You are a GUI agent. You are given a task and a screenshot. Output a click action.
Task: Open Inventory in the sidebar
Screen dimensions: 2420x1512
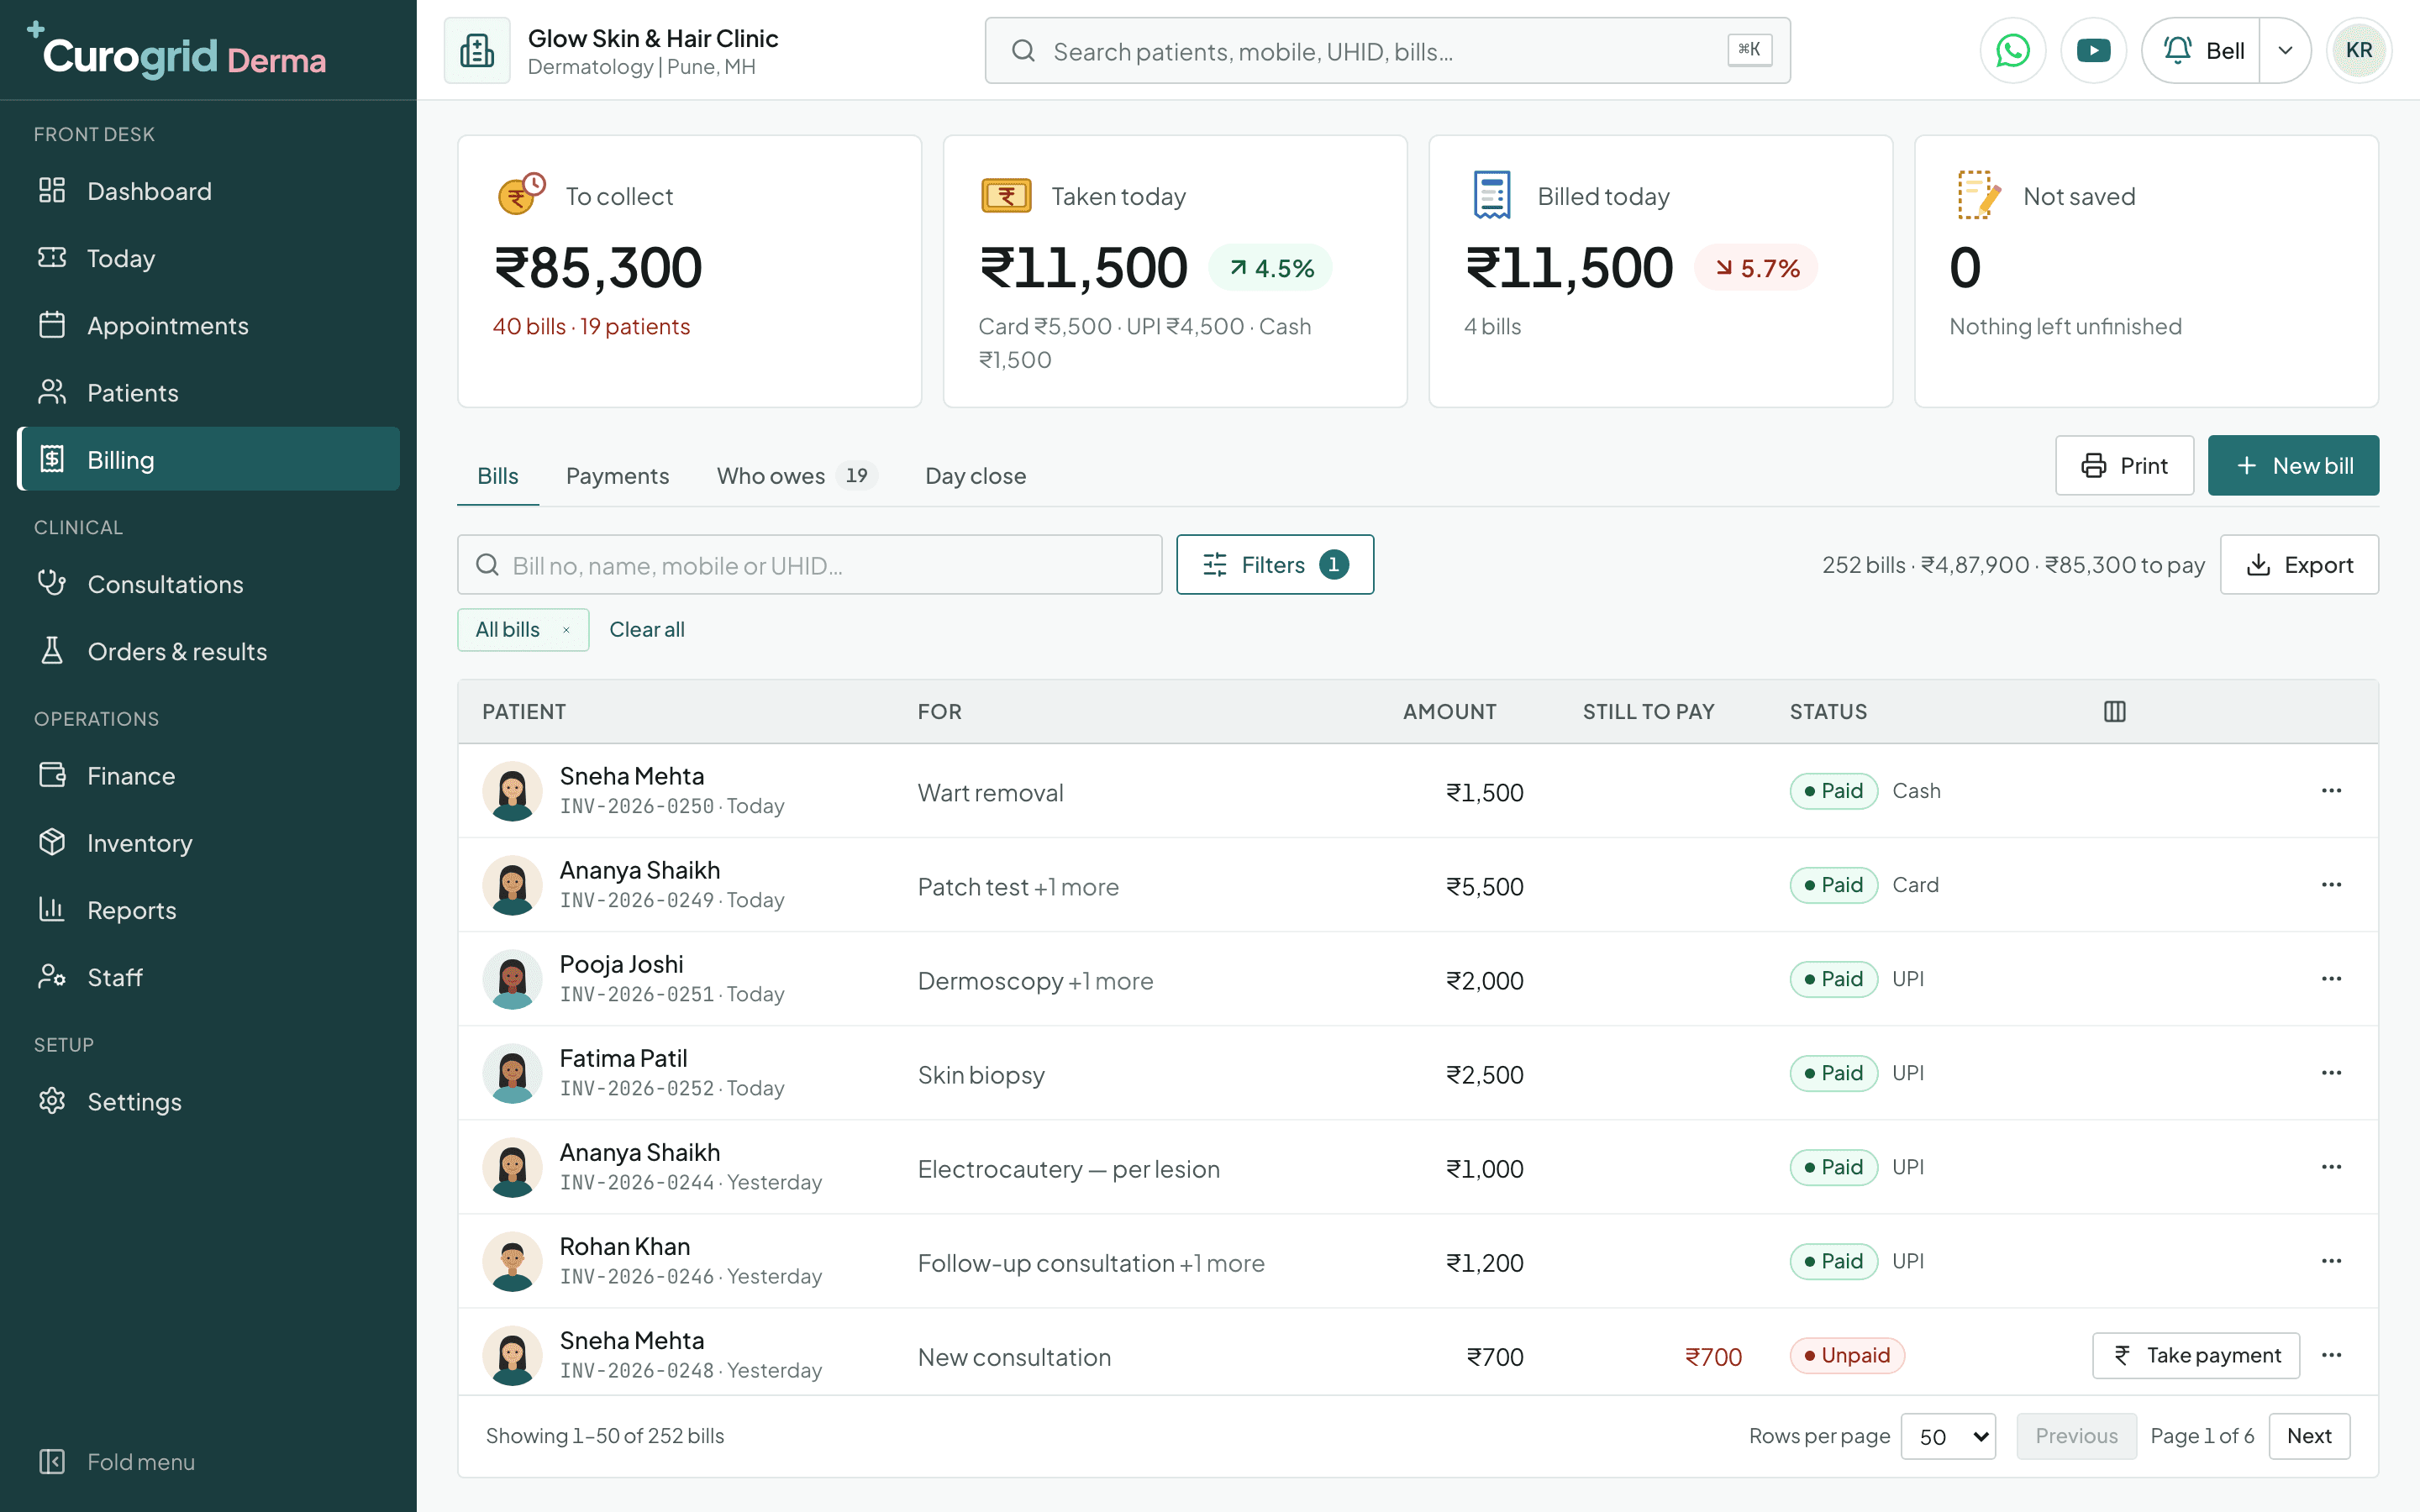coord(208,843)
